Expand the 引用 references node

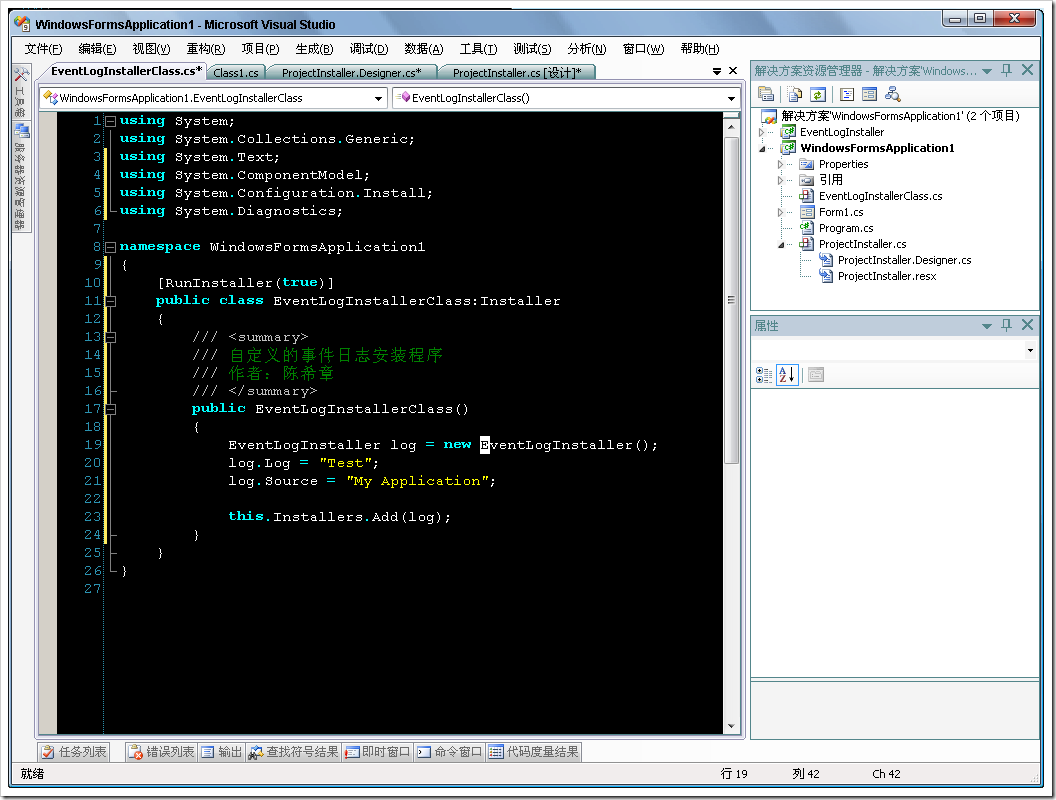(781, 180)
